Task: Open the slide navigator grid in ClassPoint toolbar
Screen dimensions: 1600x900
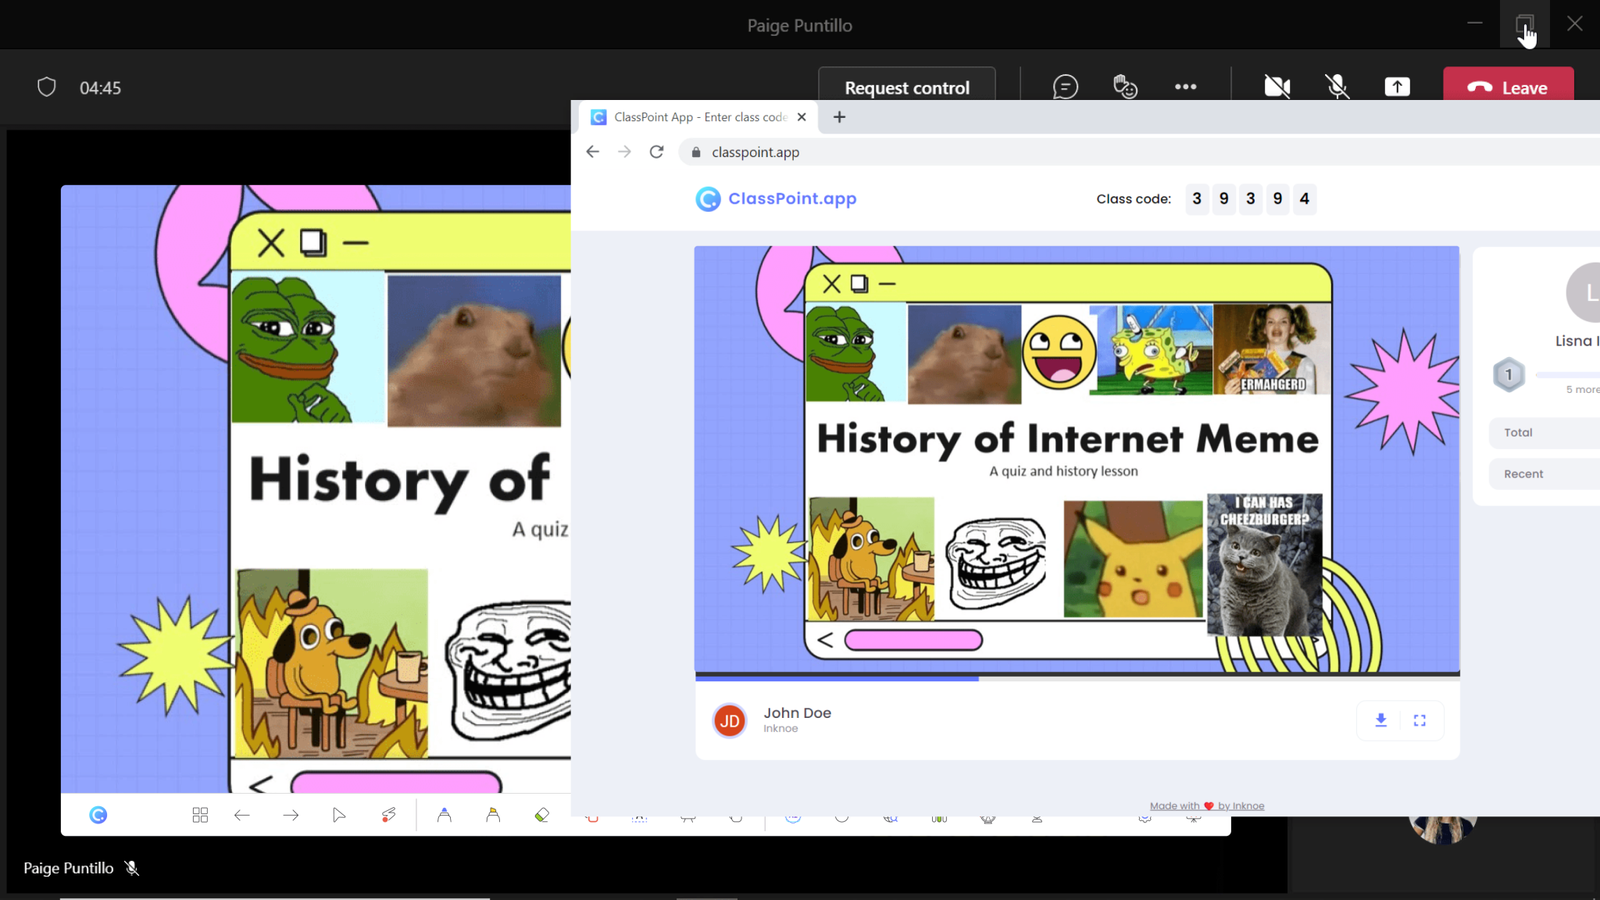Action: (200, 815)
